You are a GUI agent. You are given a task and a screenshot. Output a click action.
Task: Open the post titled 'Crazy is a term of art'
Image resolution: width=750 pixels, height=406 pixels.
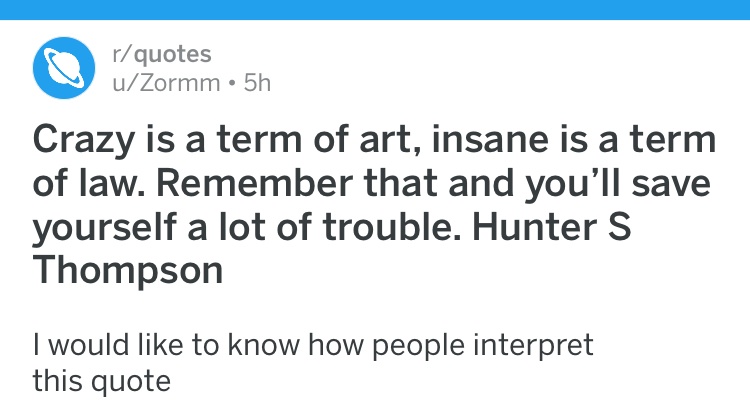click(374, 204)
